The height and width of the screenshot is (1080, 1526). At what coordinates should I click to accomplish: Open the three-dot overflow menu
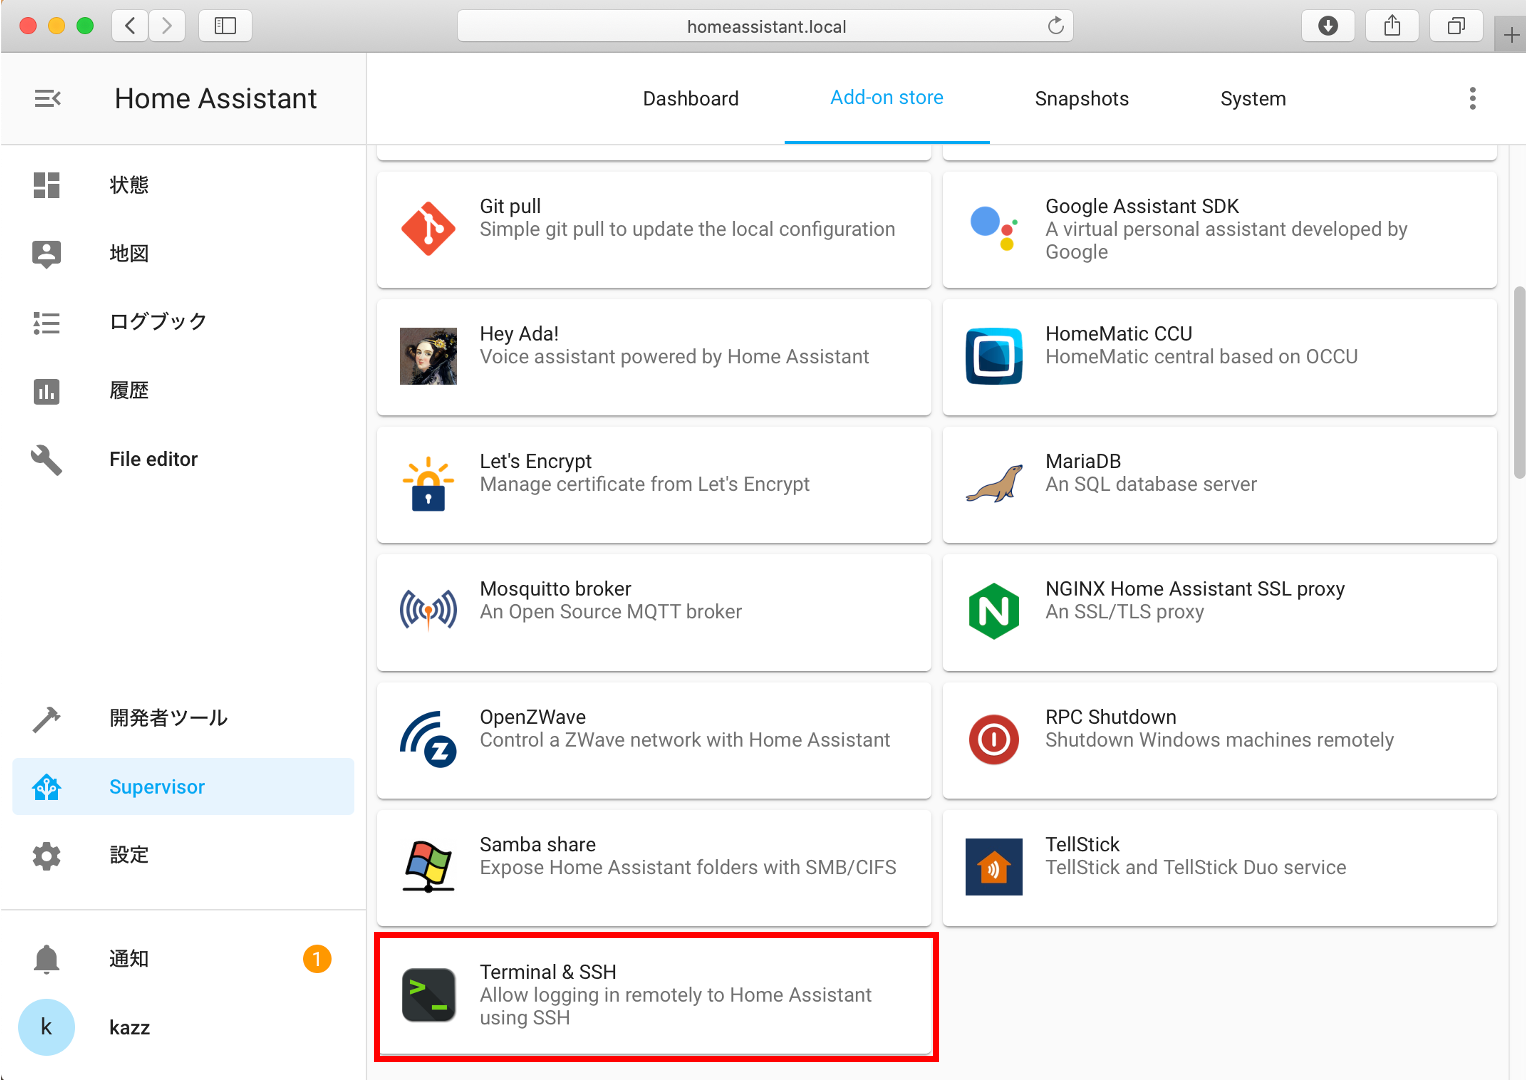point(1472,98)
